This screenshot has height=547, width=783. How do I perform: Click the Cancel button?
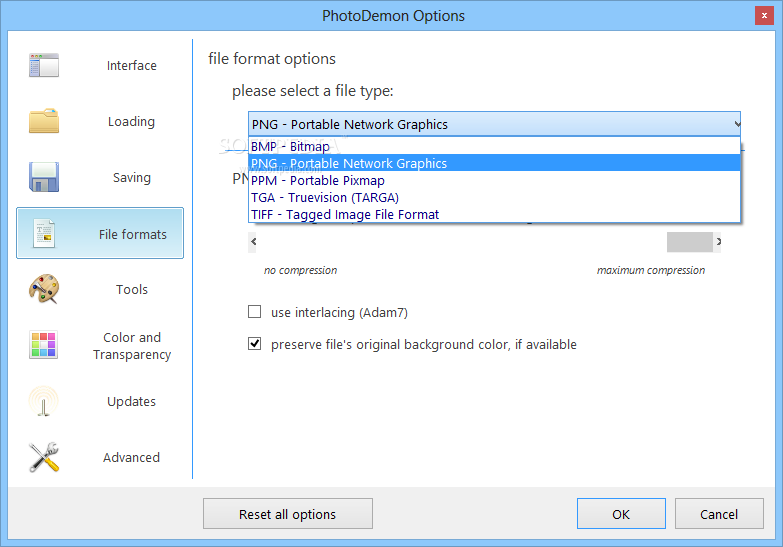[x=719, y=514]
